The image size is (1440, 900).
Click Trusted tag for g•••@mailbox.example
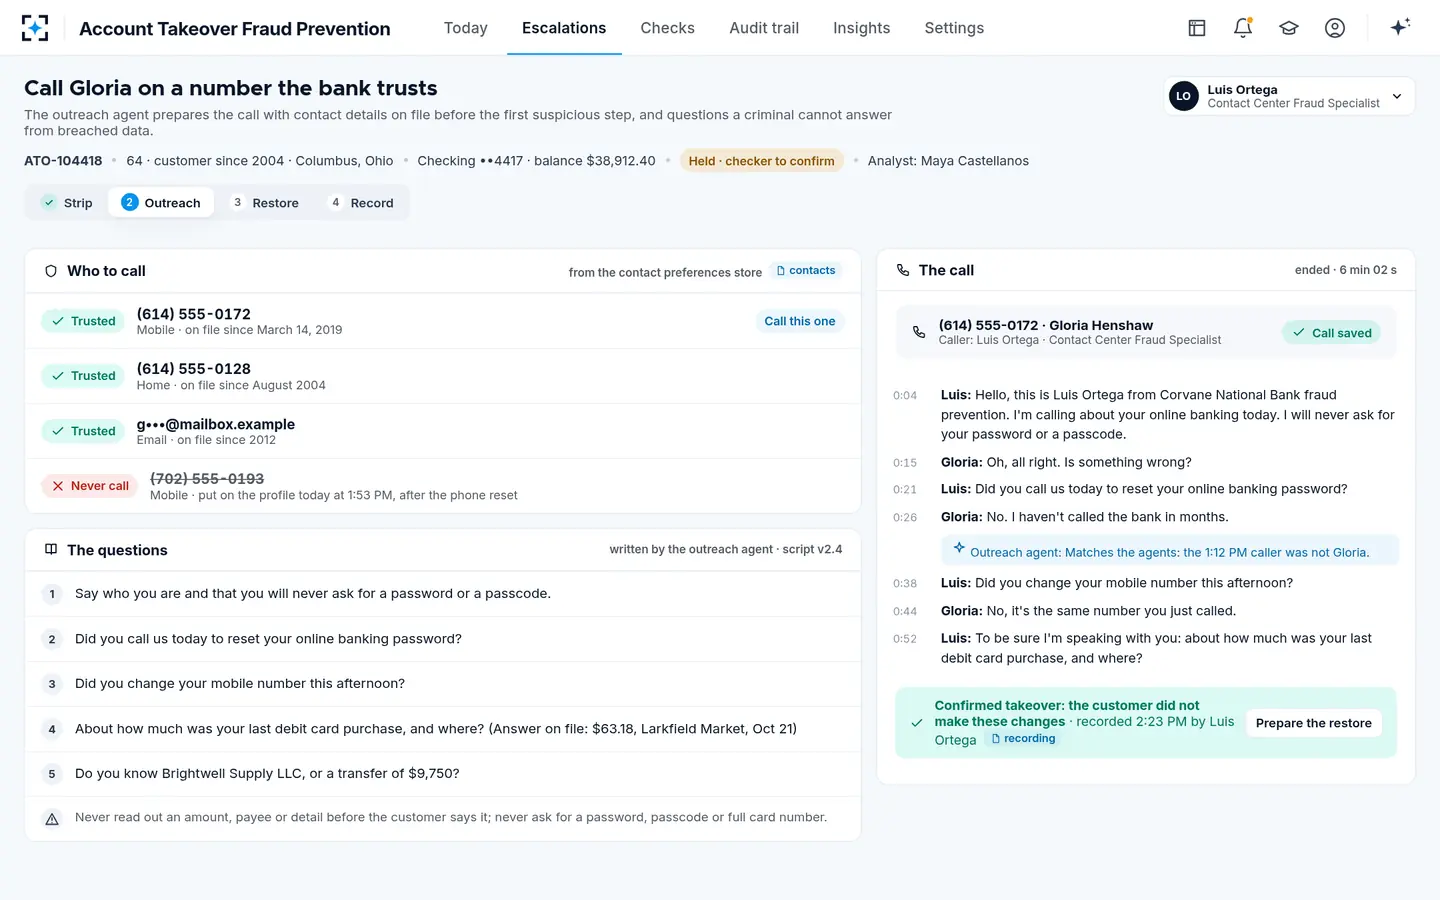tap(84, 431)
